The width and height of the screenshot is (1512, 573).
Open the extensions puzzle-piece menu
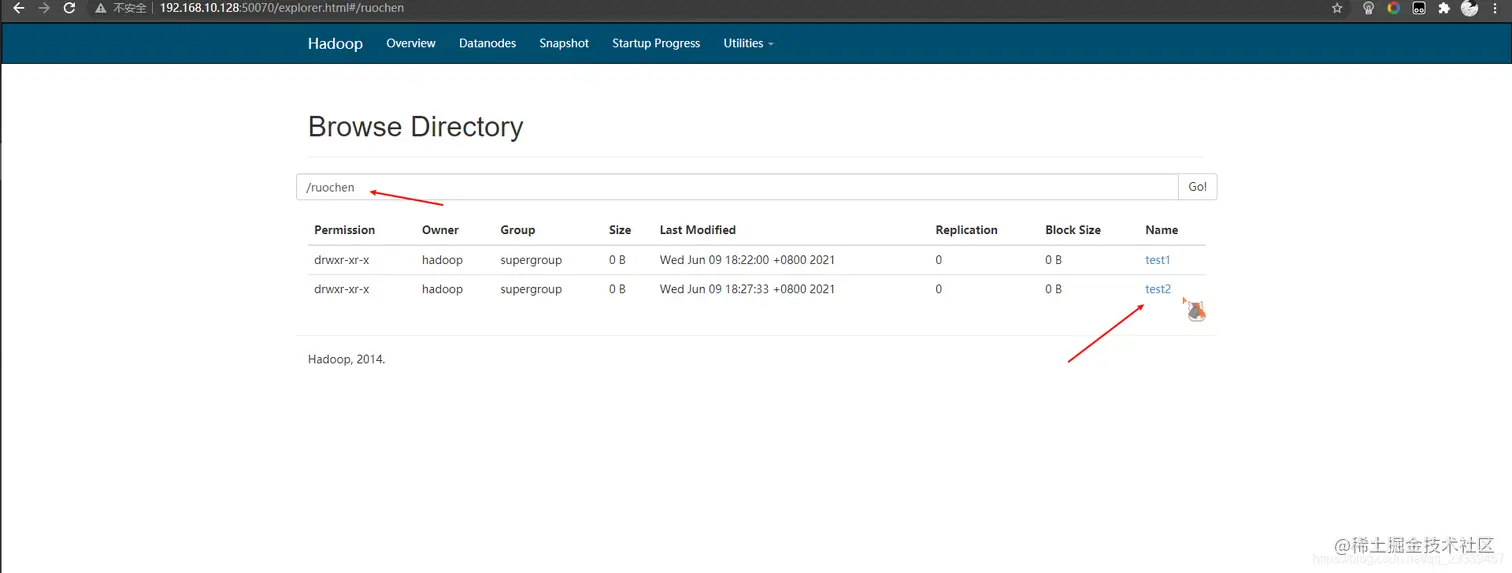1444,8
